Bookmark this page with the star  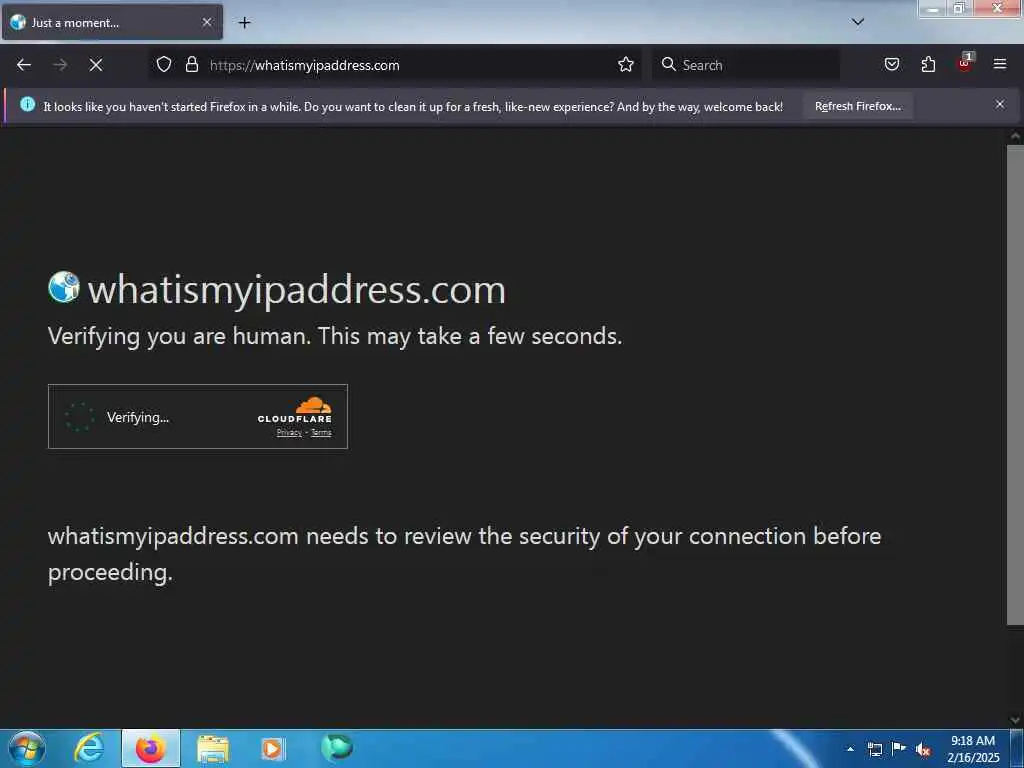(626, 64)
